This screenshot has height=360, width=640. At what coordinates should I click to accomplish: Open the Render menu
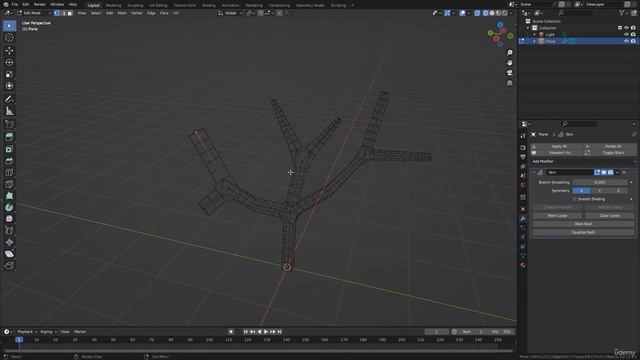coord(40,4)
